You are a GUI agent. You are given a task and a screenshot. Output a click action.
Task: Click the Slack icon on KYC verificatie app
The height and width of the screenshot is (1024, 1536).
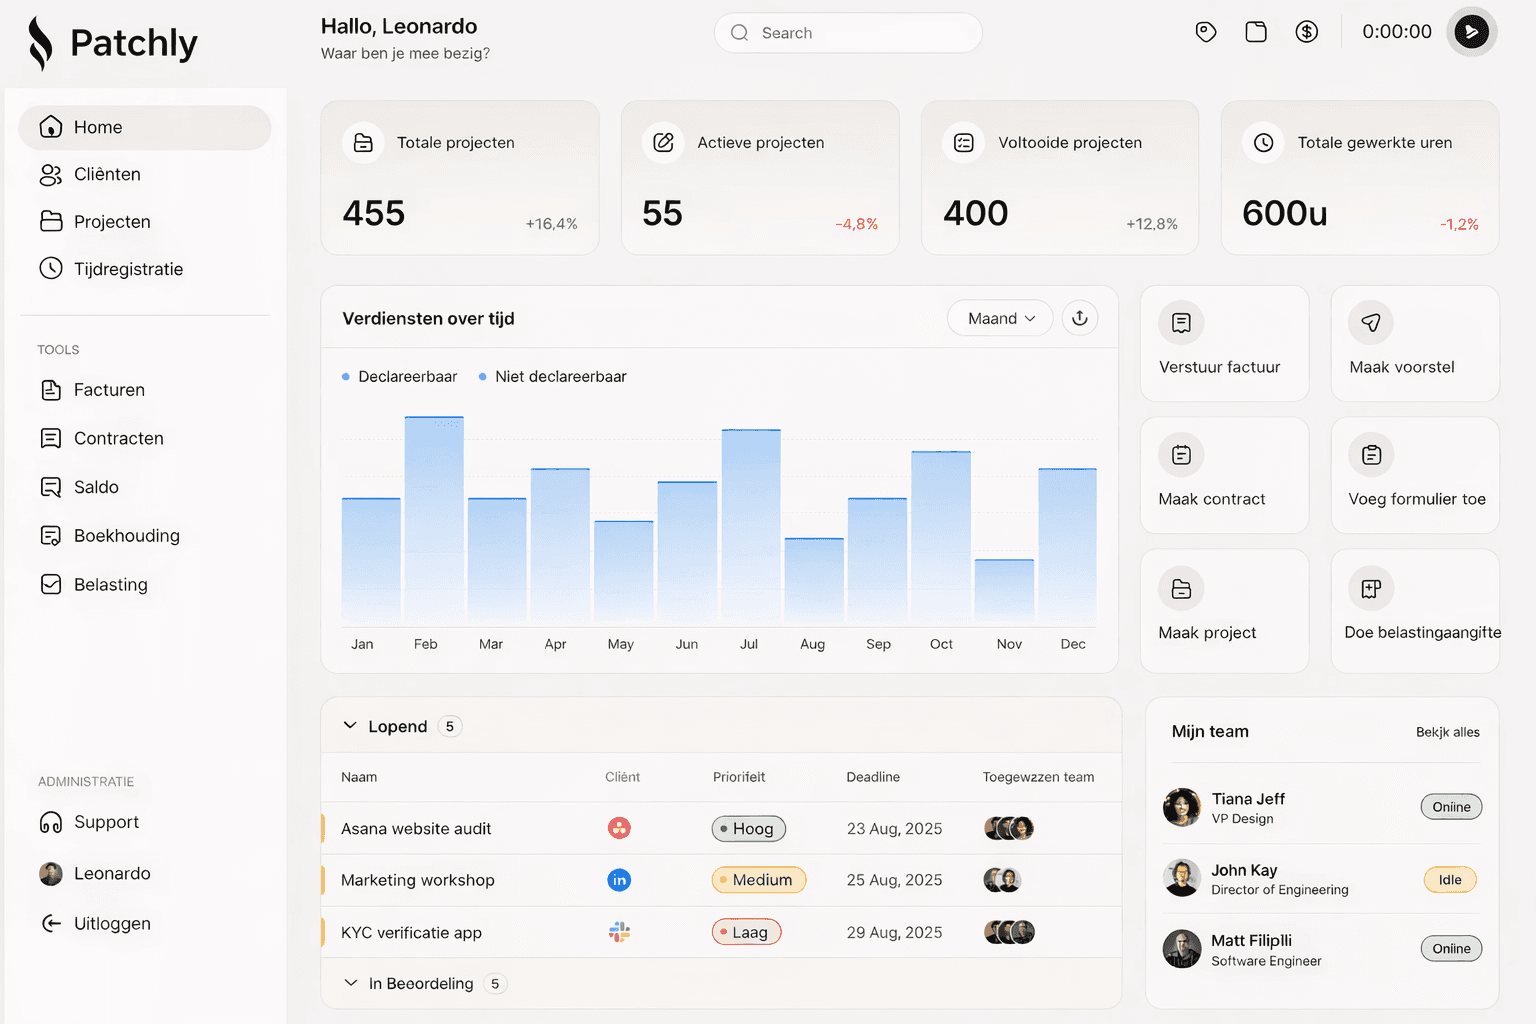[619, 931]
